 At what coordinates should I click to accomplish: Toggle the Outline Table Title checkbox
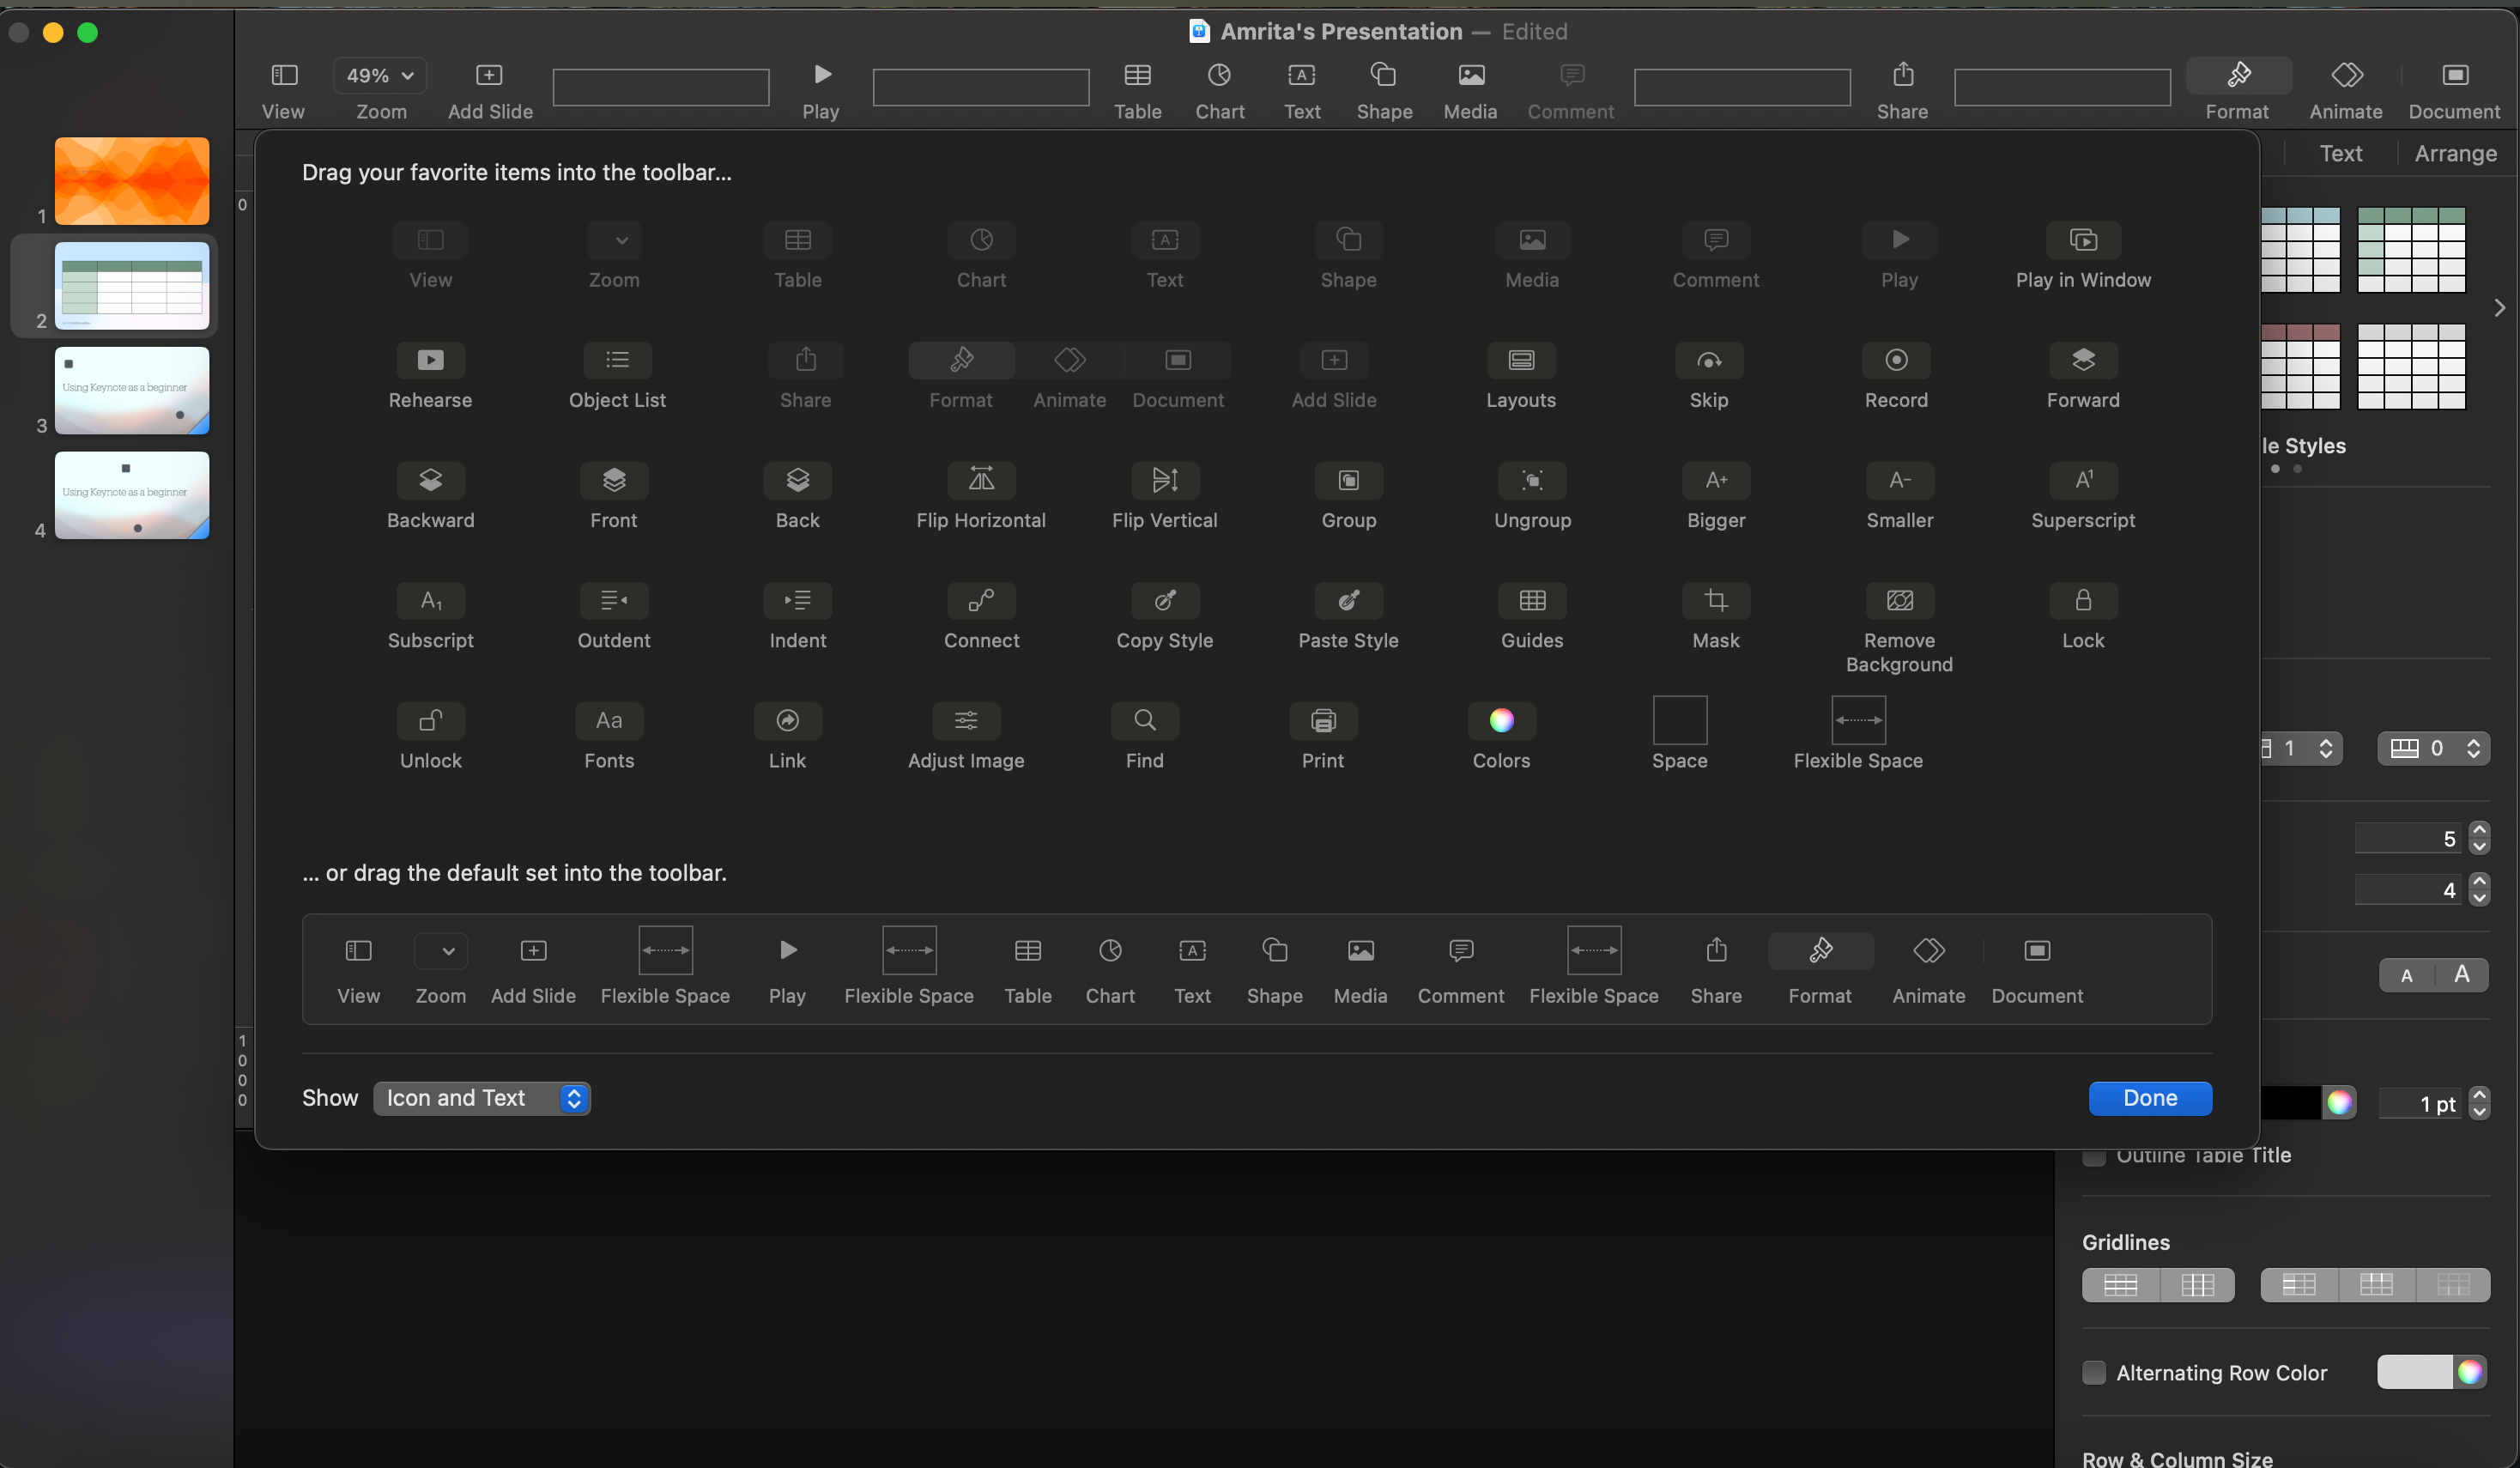point(2094,1154)
